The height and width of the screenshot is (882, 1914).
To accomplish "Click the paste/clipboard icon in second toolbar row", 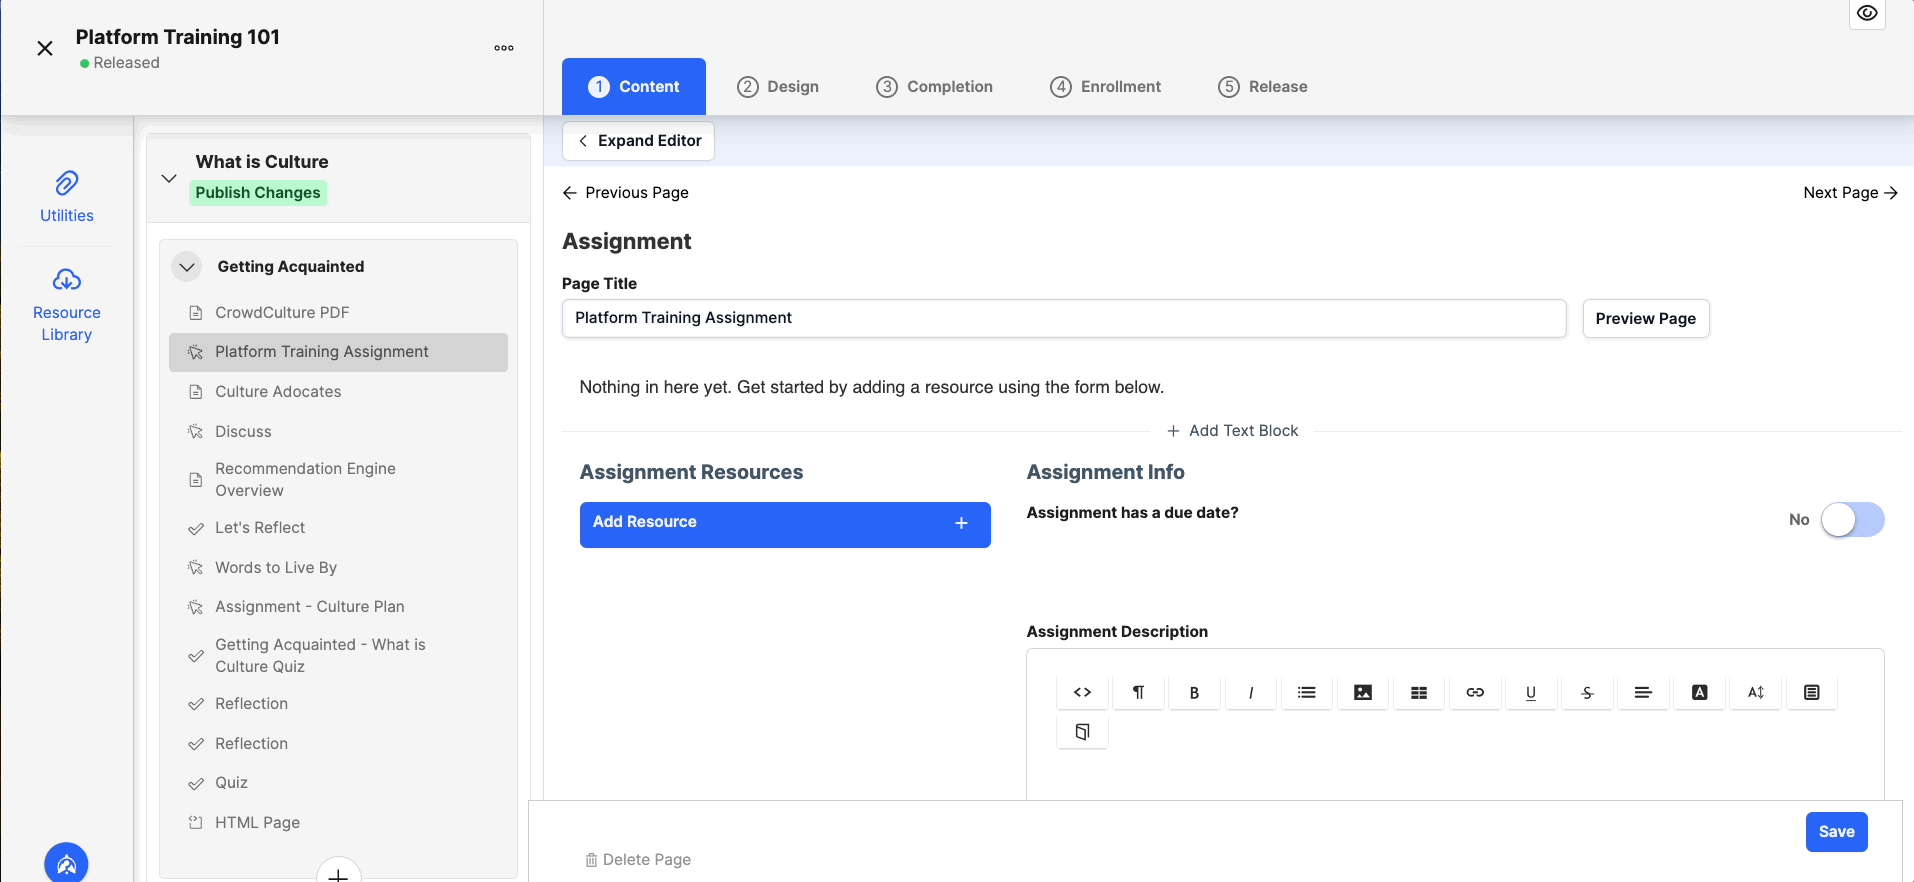I will pyautogui.click(x=1082, y=732).
